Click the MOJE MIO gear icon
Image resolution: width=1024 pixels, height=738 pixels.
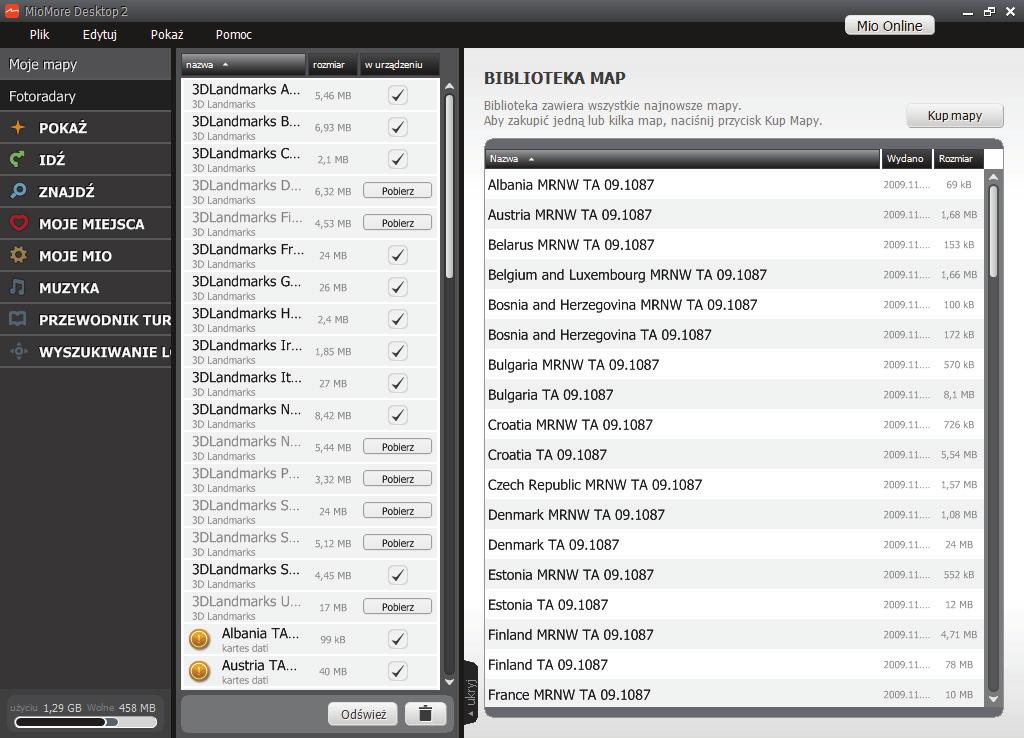pyautogui.click(x=18, y=255)
